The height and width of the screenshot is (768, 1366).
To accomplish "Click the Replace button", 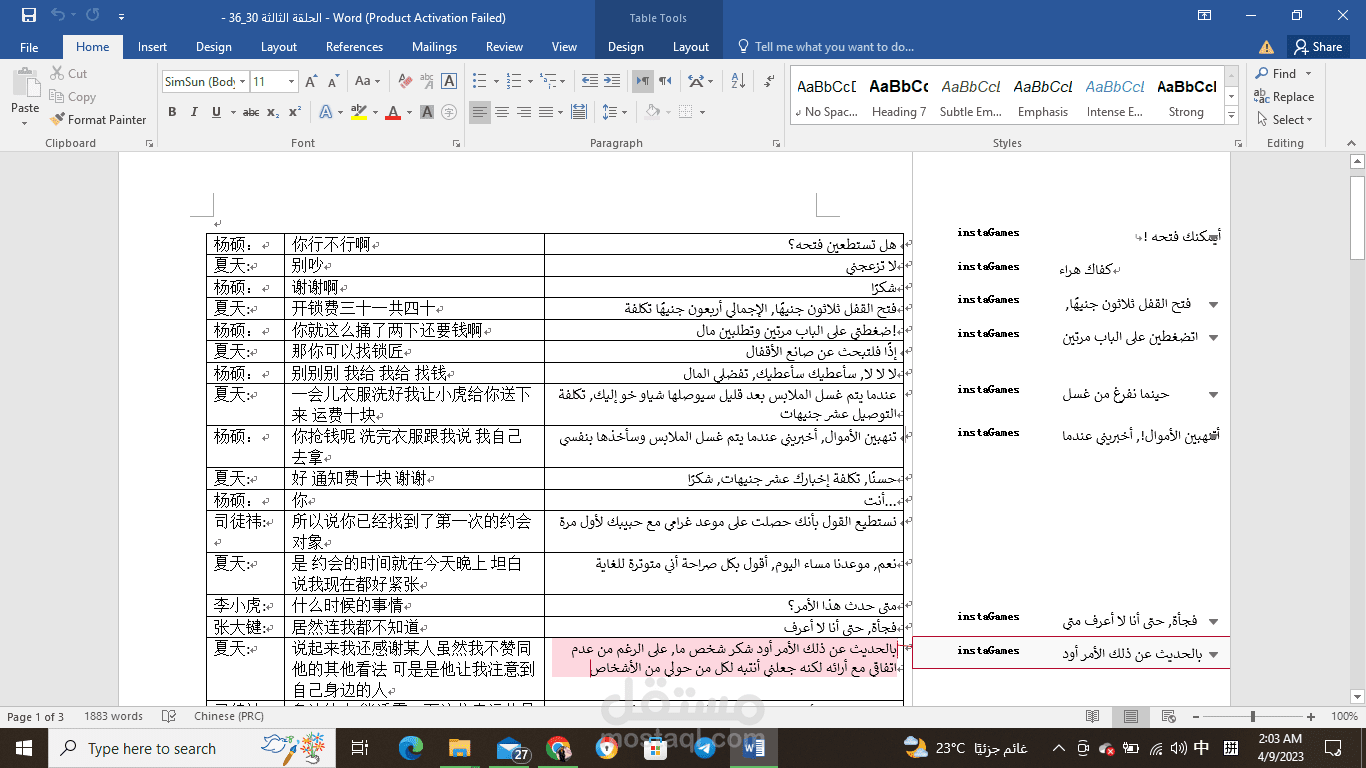I will click(1285, 97).
